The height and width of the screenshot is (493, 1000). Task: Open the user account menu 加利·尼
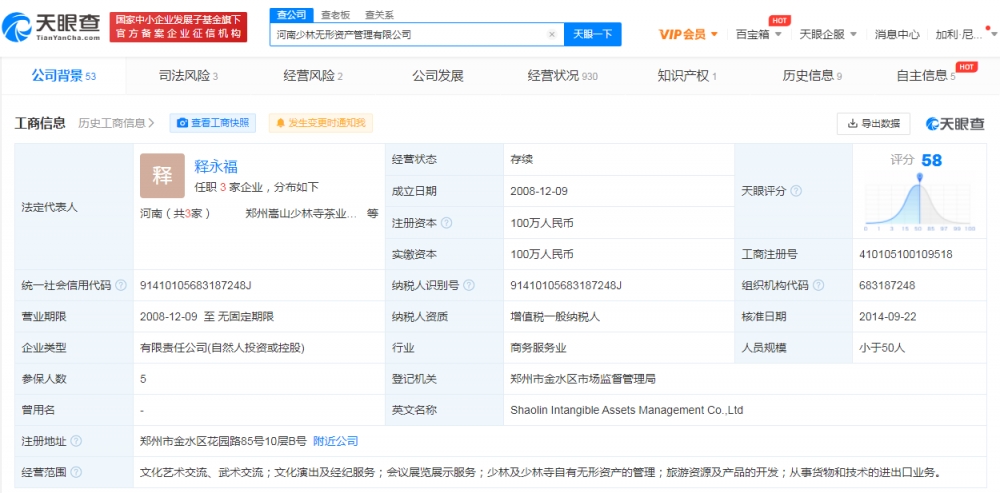964,34
